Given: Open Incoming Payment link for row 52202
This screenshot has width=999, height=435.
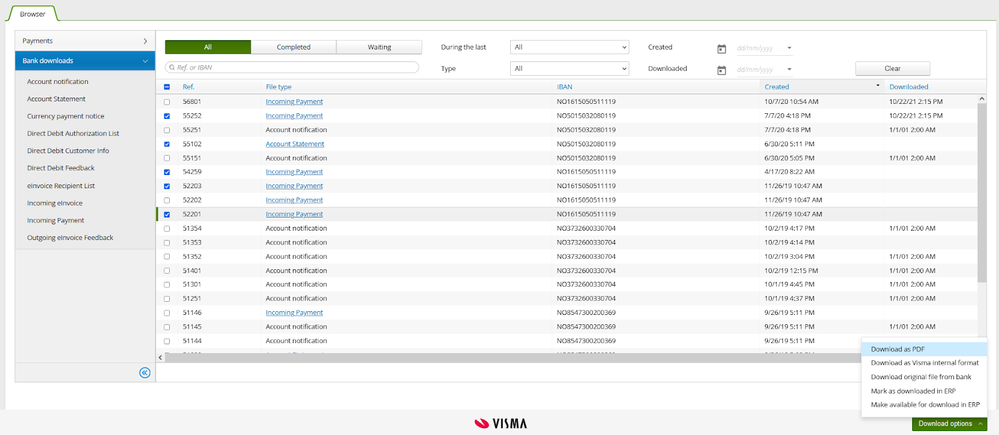Looking at the screenshot, I should (x=294, y=200).
